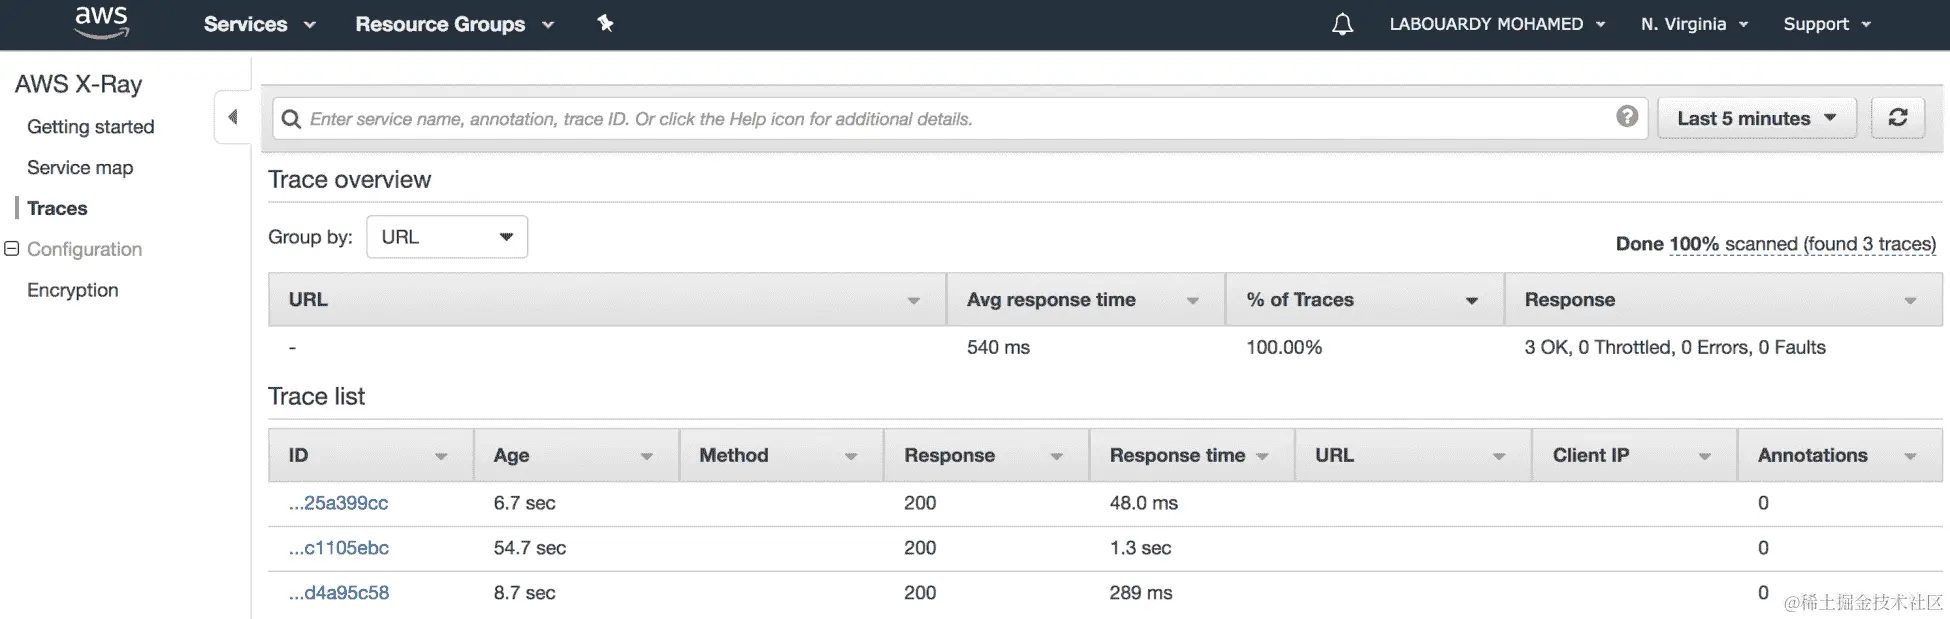Open the Support menu
Screen dimensions: 1950x619
[1826, 24]
